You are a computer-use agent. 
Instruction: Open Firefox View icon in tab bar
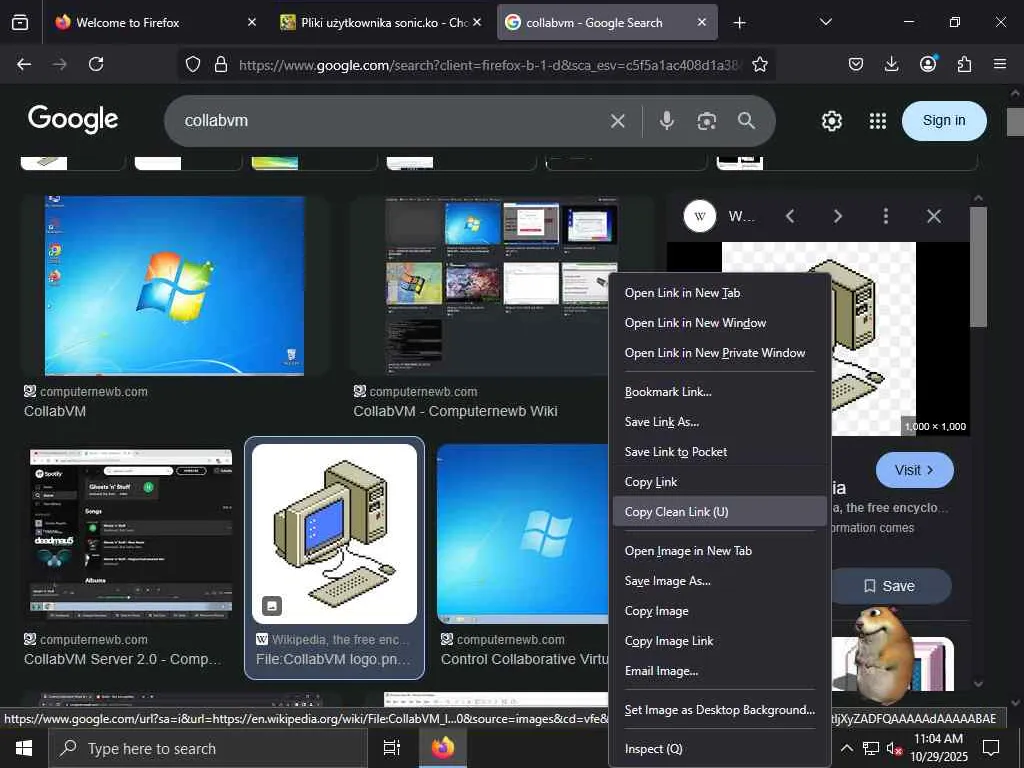(20, 22)
